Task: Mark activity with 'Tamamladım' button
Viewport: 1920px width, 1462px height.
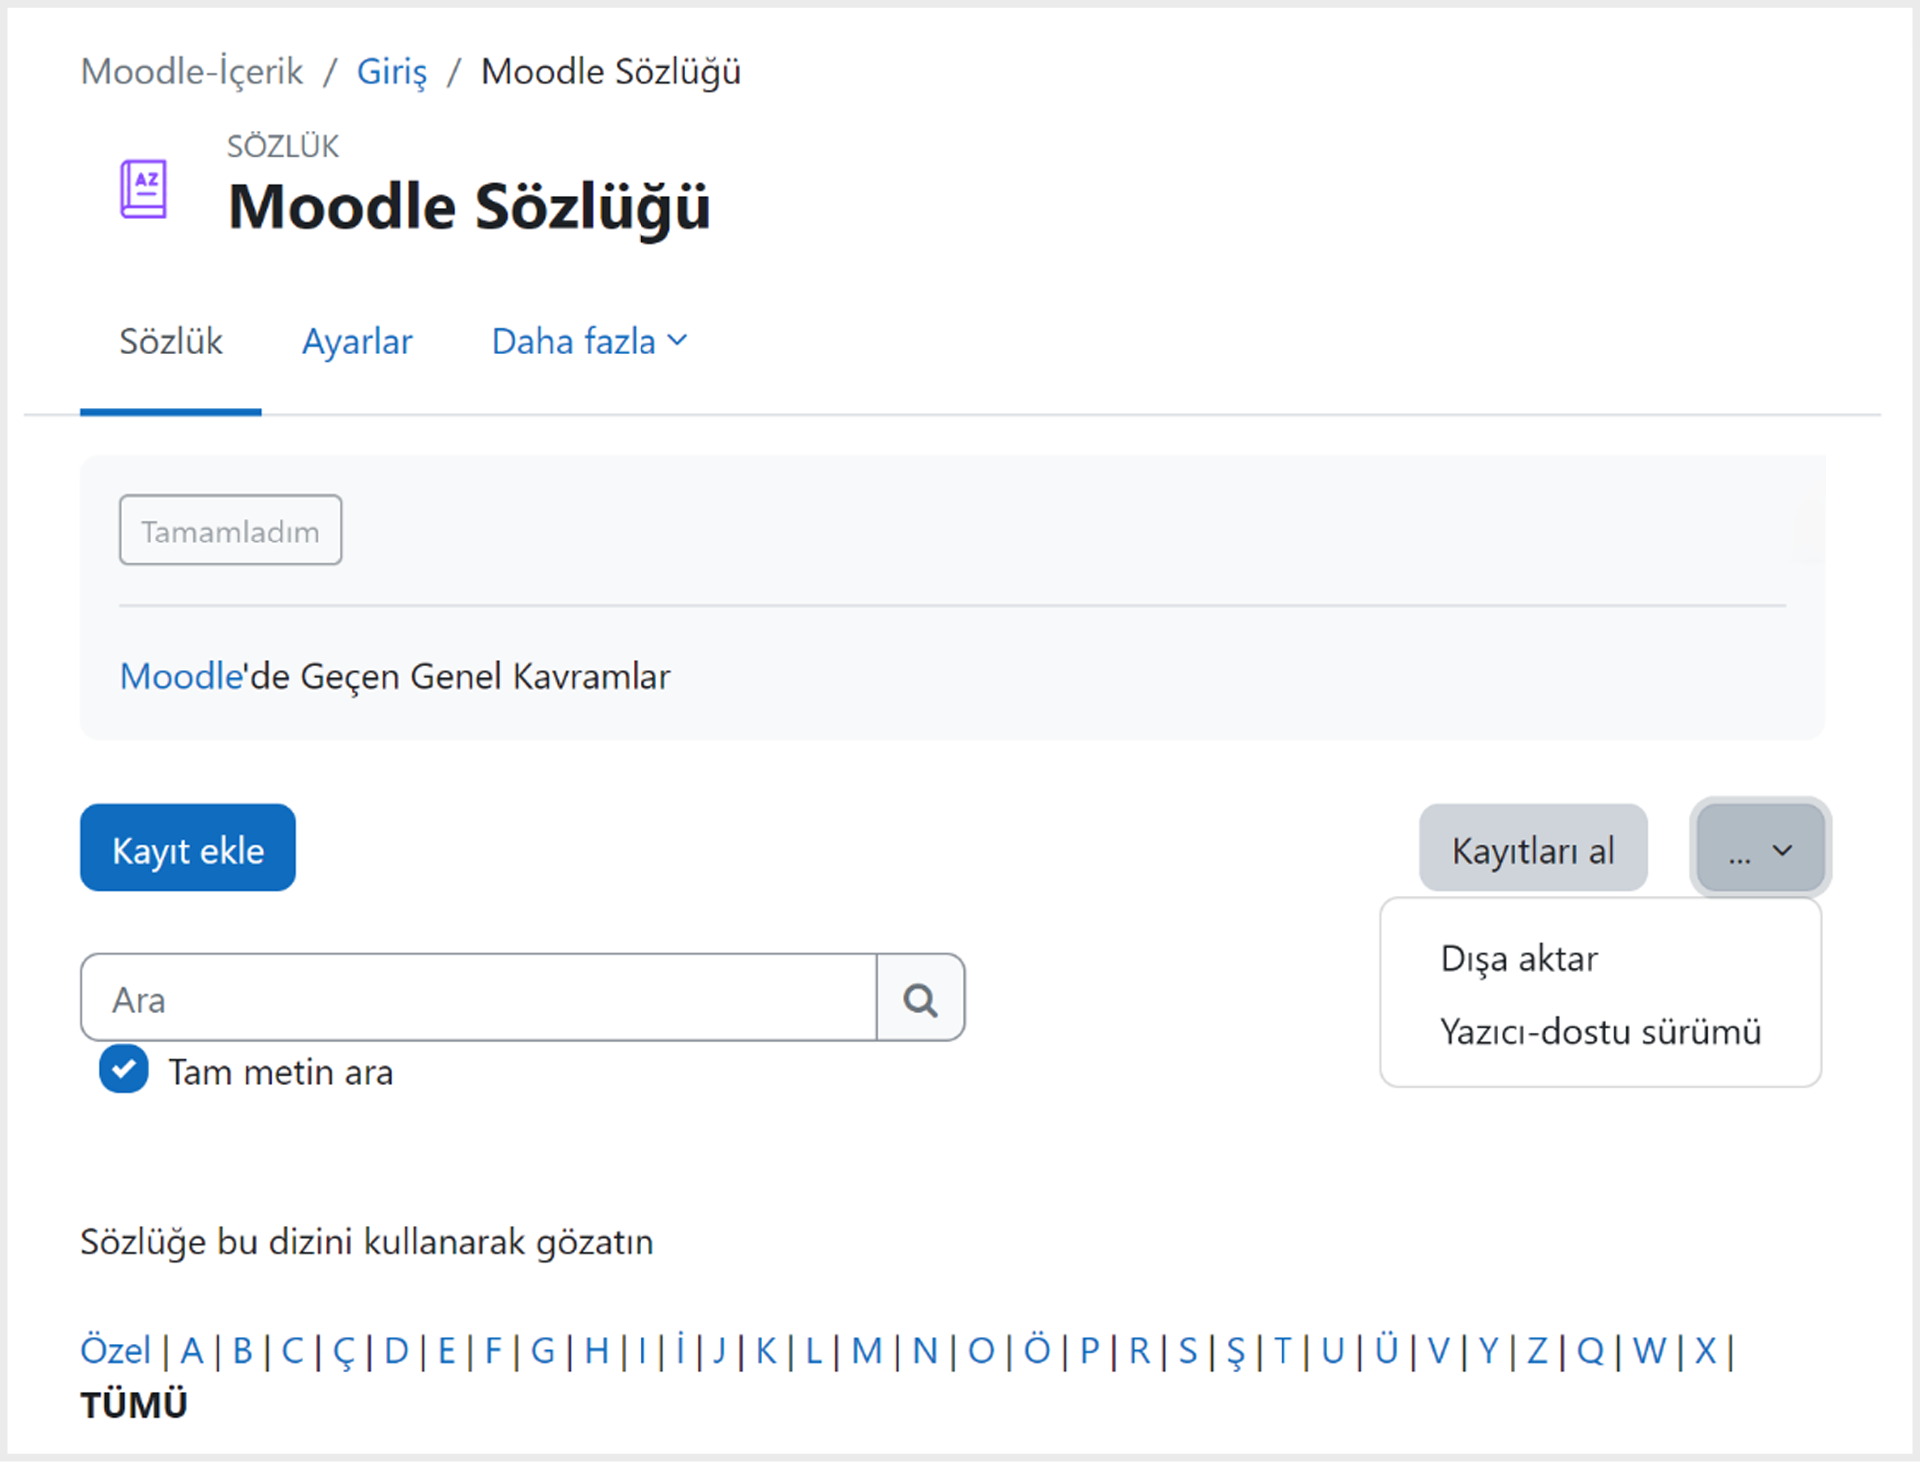Action: (230, 530)
